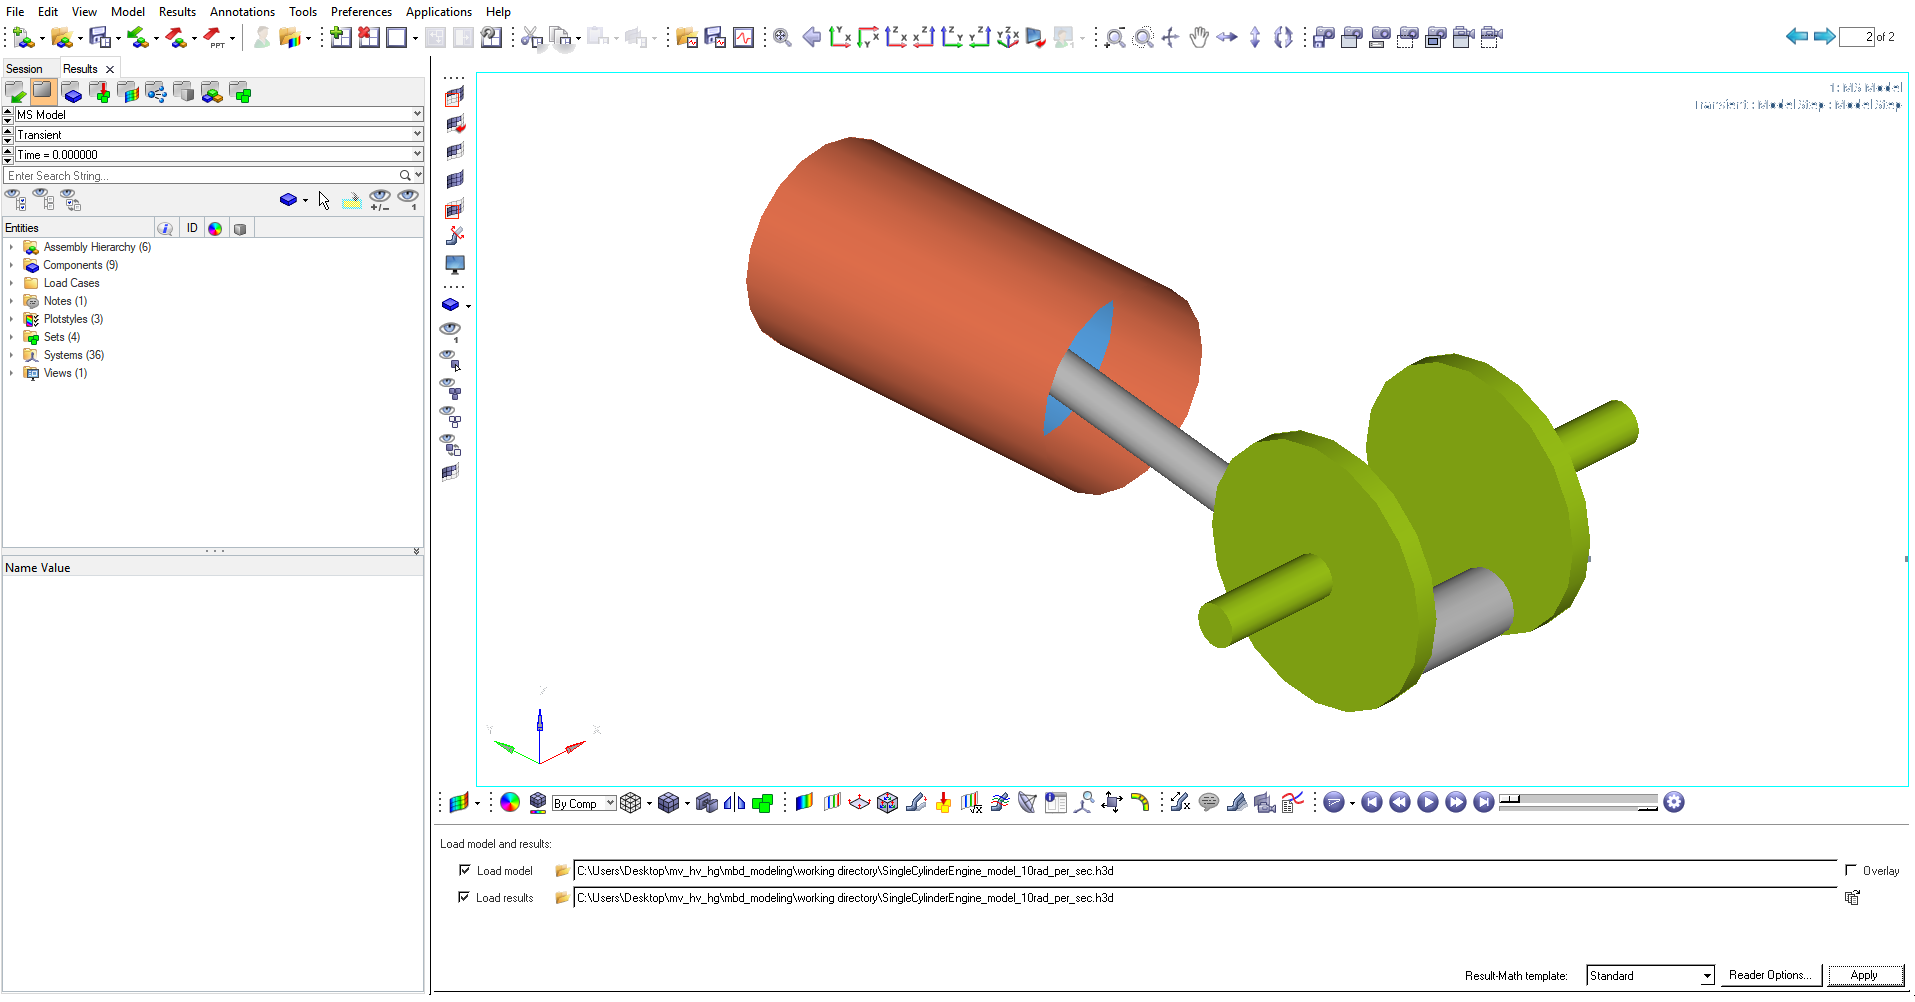Open Animation Controls gear icon
This screenshot has width=1915, height=1002.
tap(1674, 802)
